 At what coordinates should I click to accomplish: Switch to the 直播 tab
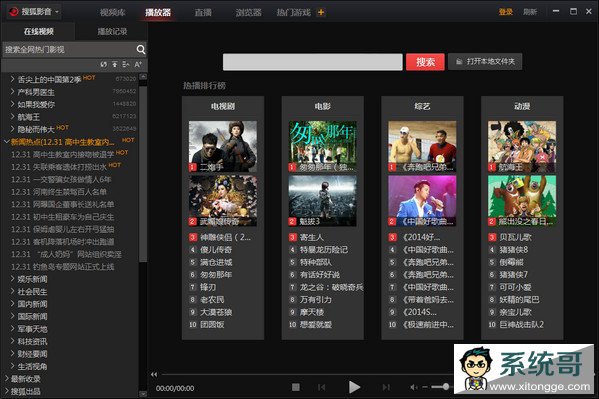[203, 13]
